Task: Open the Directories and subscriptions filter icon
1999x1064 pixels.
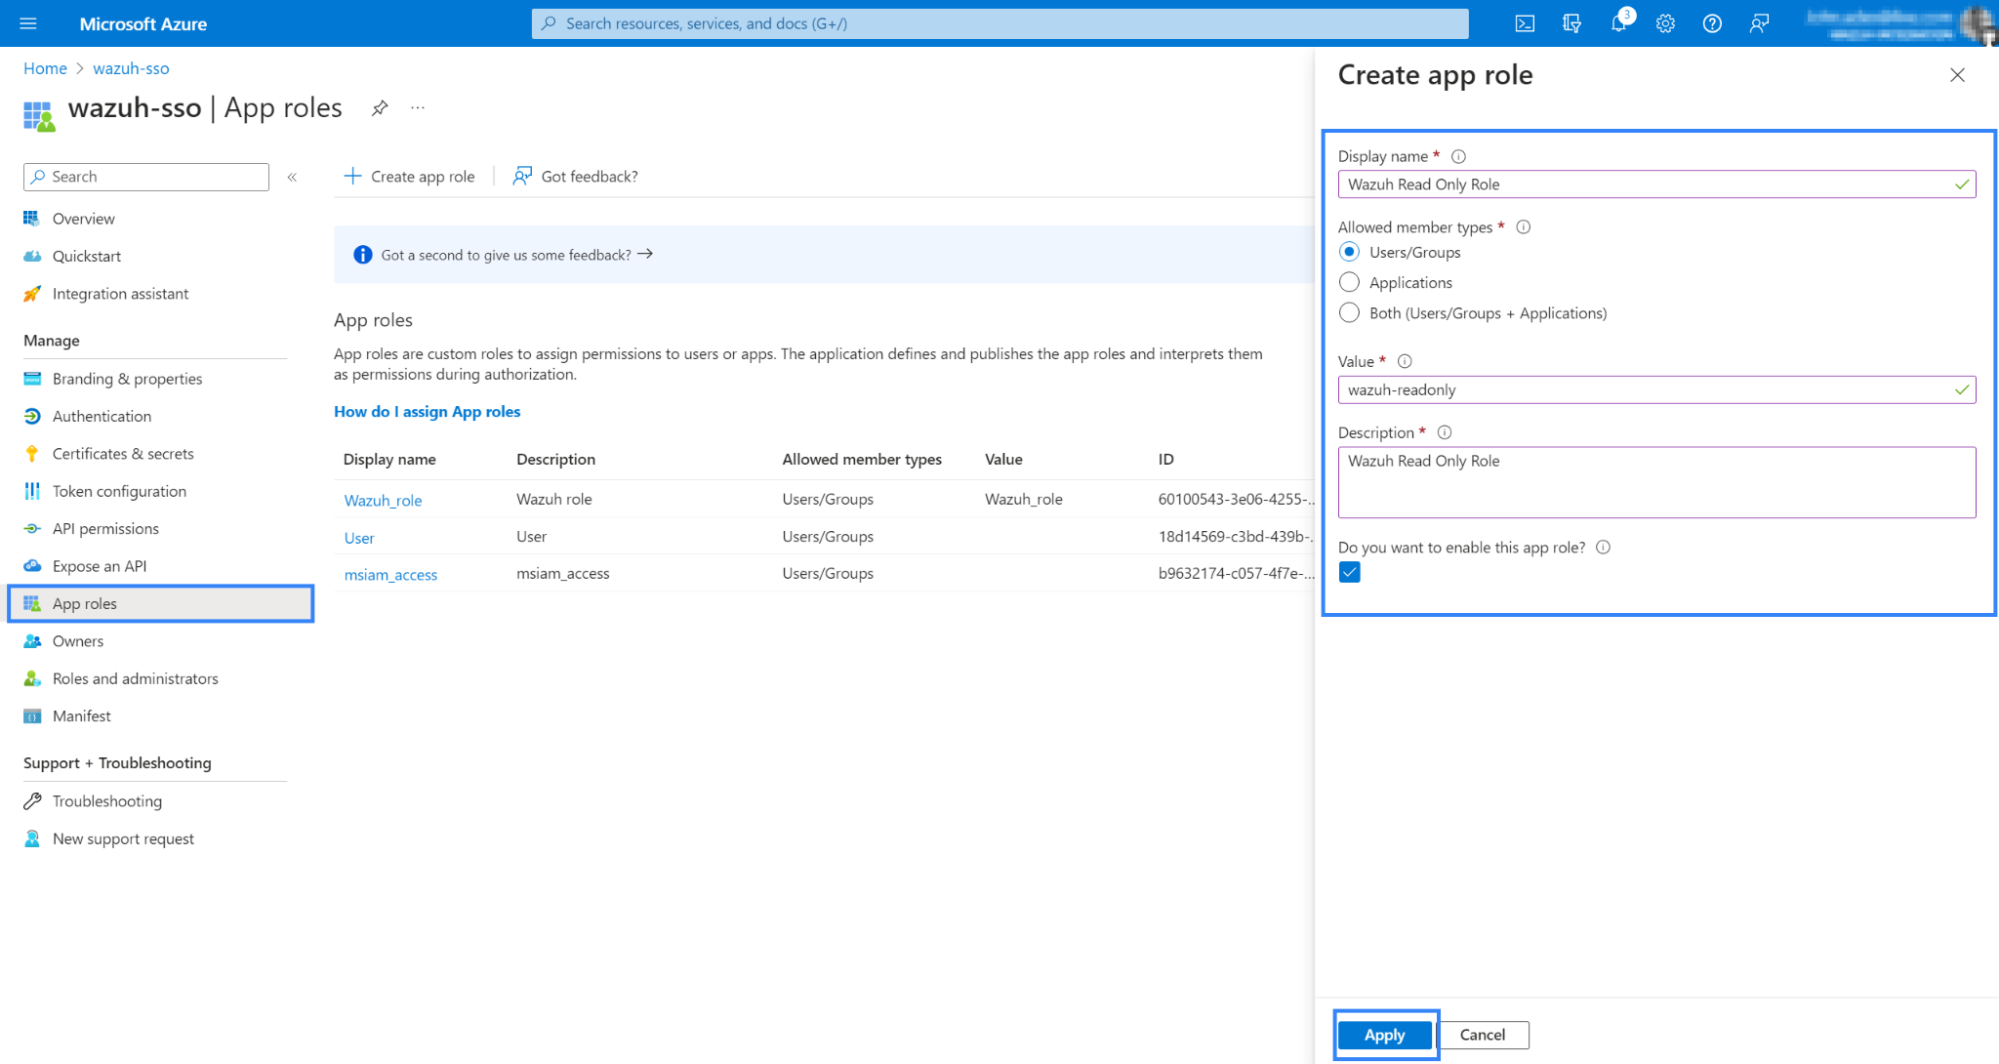Action: pos(1571,23)
